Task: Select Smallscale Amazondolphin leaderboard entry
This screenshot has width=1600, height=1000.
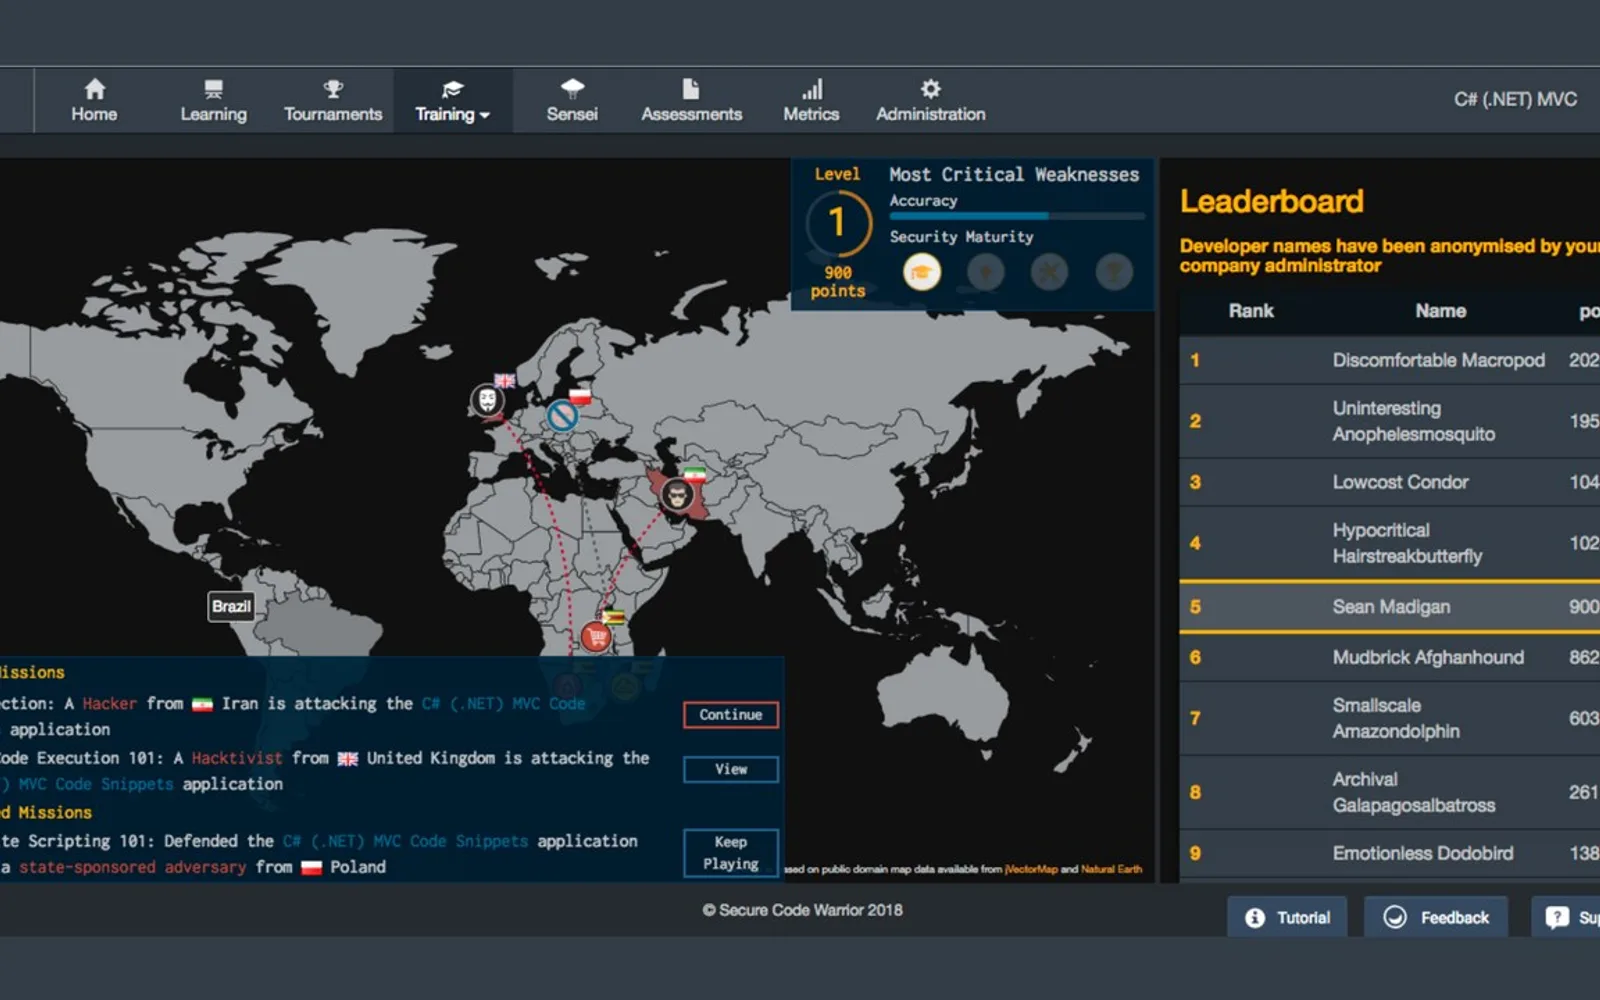Action: click(x=1390, y=718)
